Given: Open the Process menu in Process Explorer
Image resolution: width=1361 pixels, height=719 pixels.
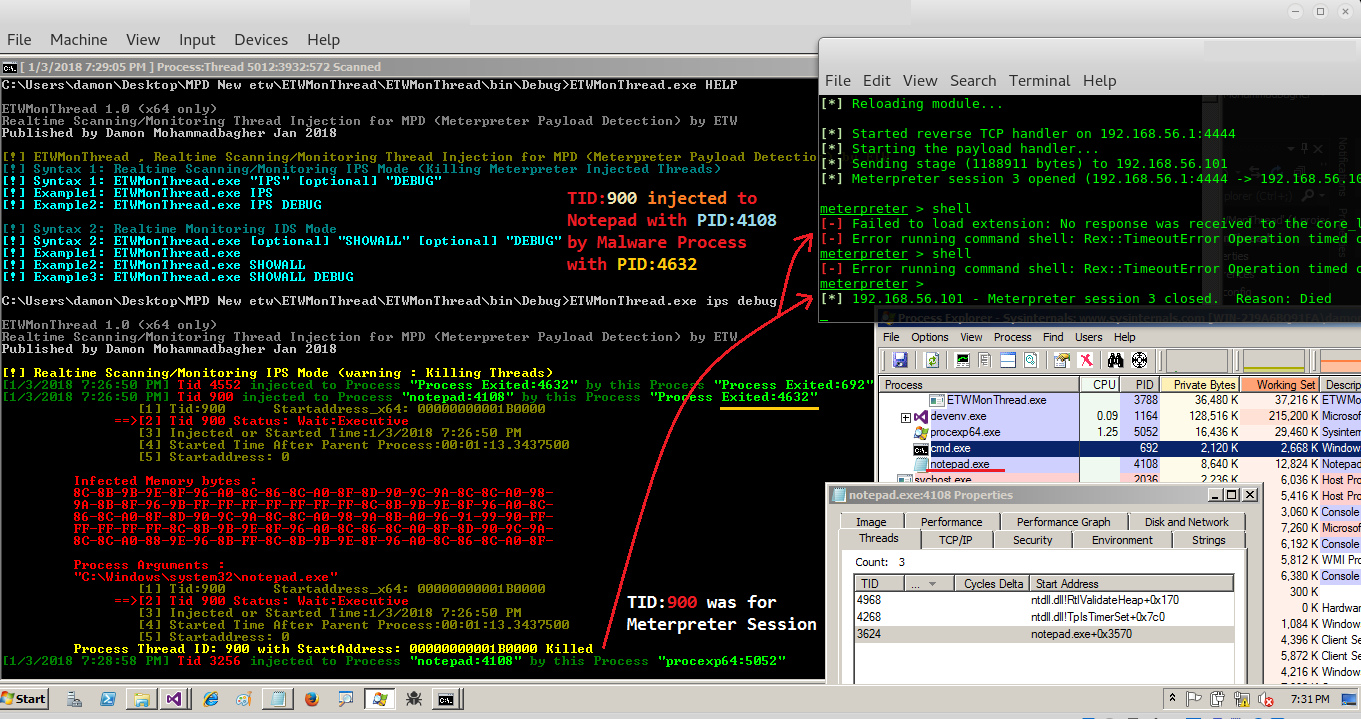Looking at the screenshot, I should point(1012,337).
